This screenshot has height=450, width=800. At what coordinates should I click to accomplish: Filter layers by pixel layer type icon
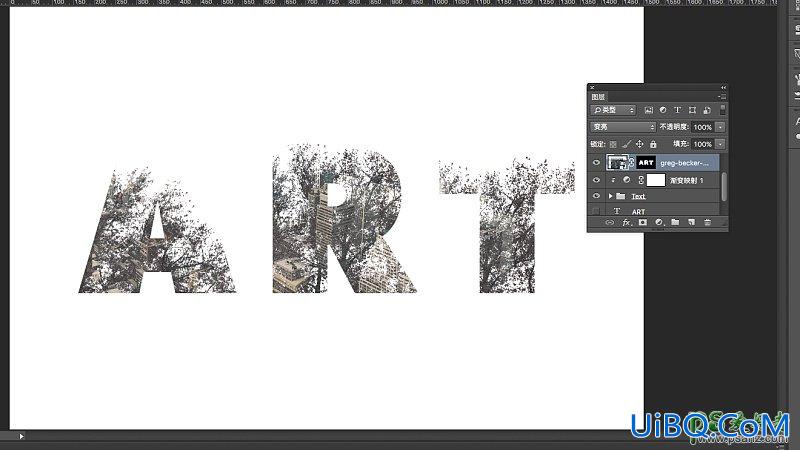(648, 110)
